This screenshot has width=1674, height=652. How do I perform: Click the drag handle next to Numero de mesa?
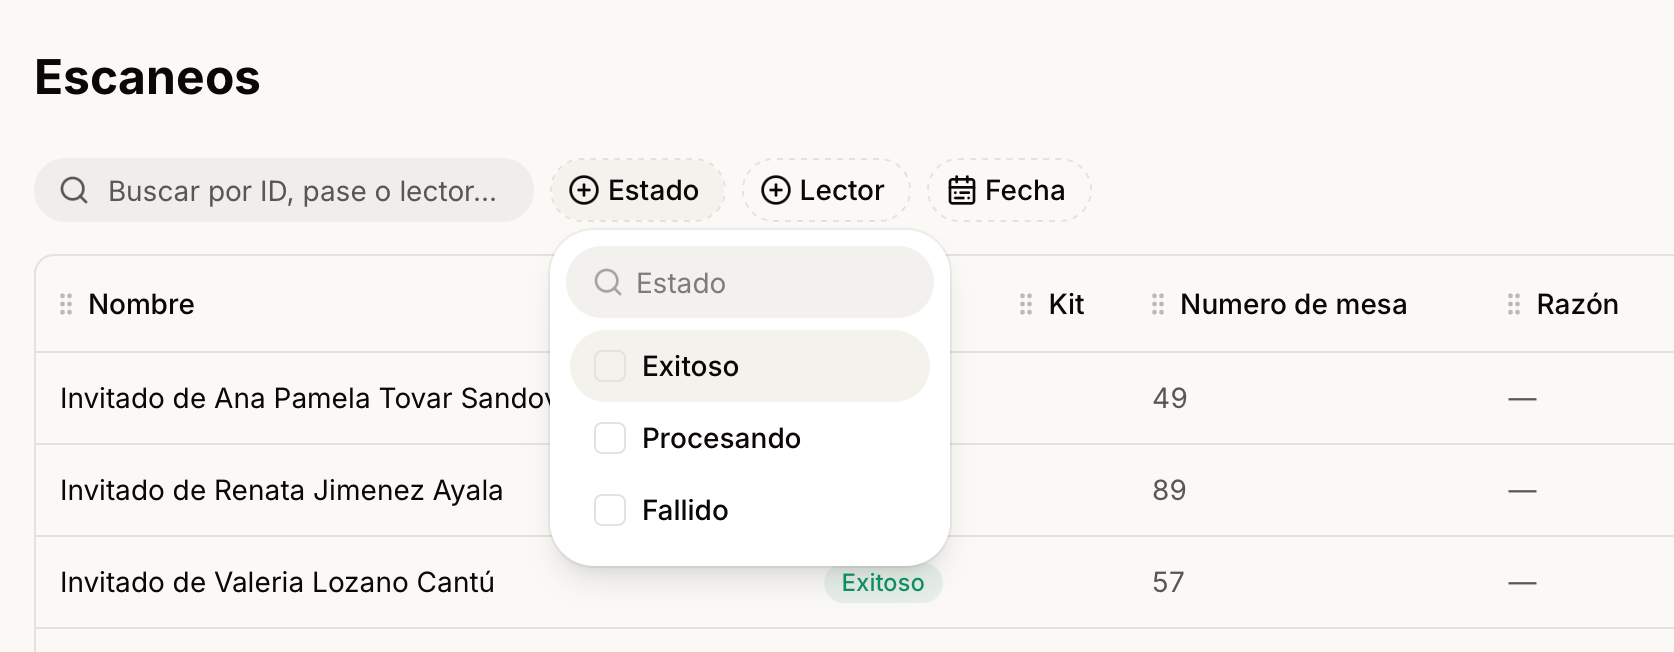1158,304
